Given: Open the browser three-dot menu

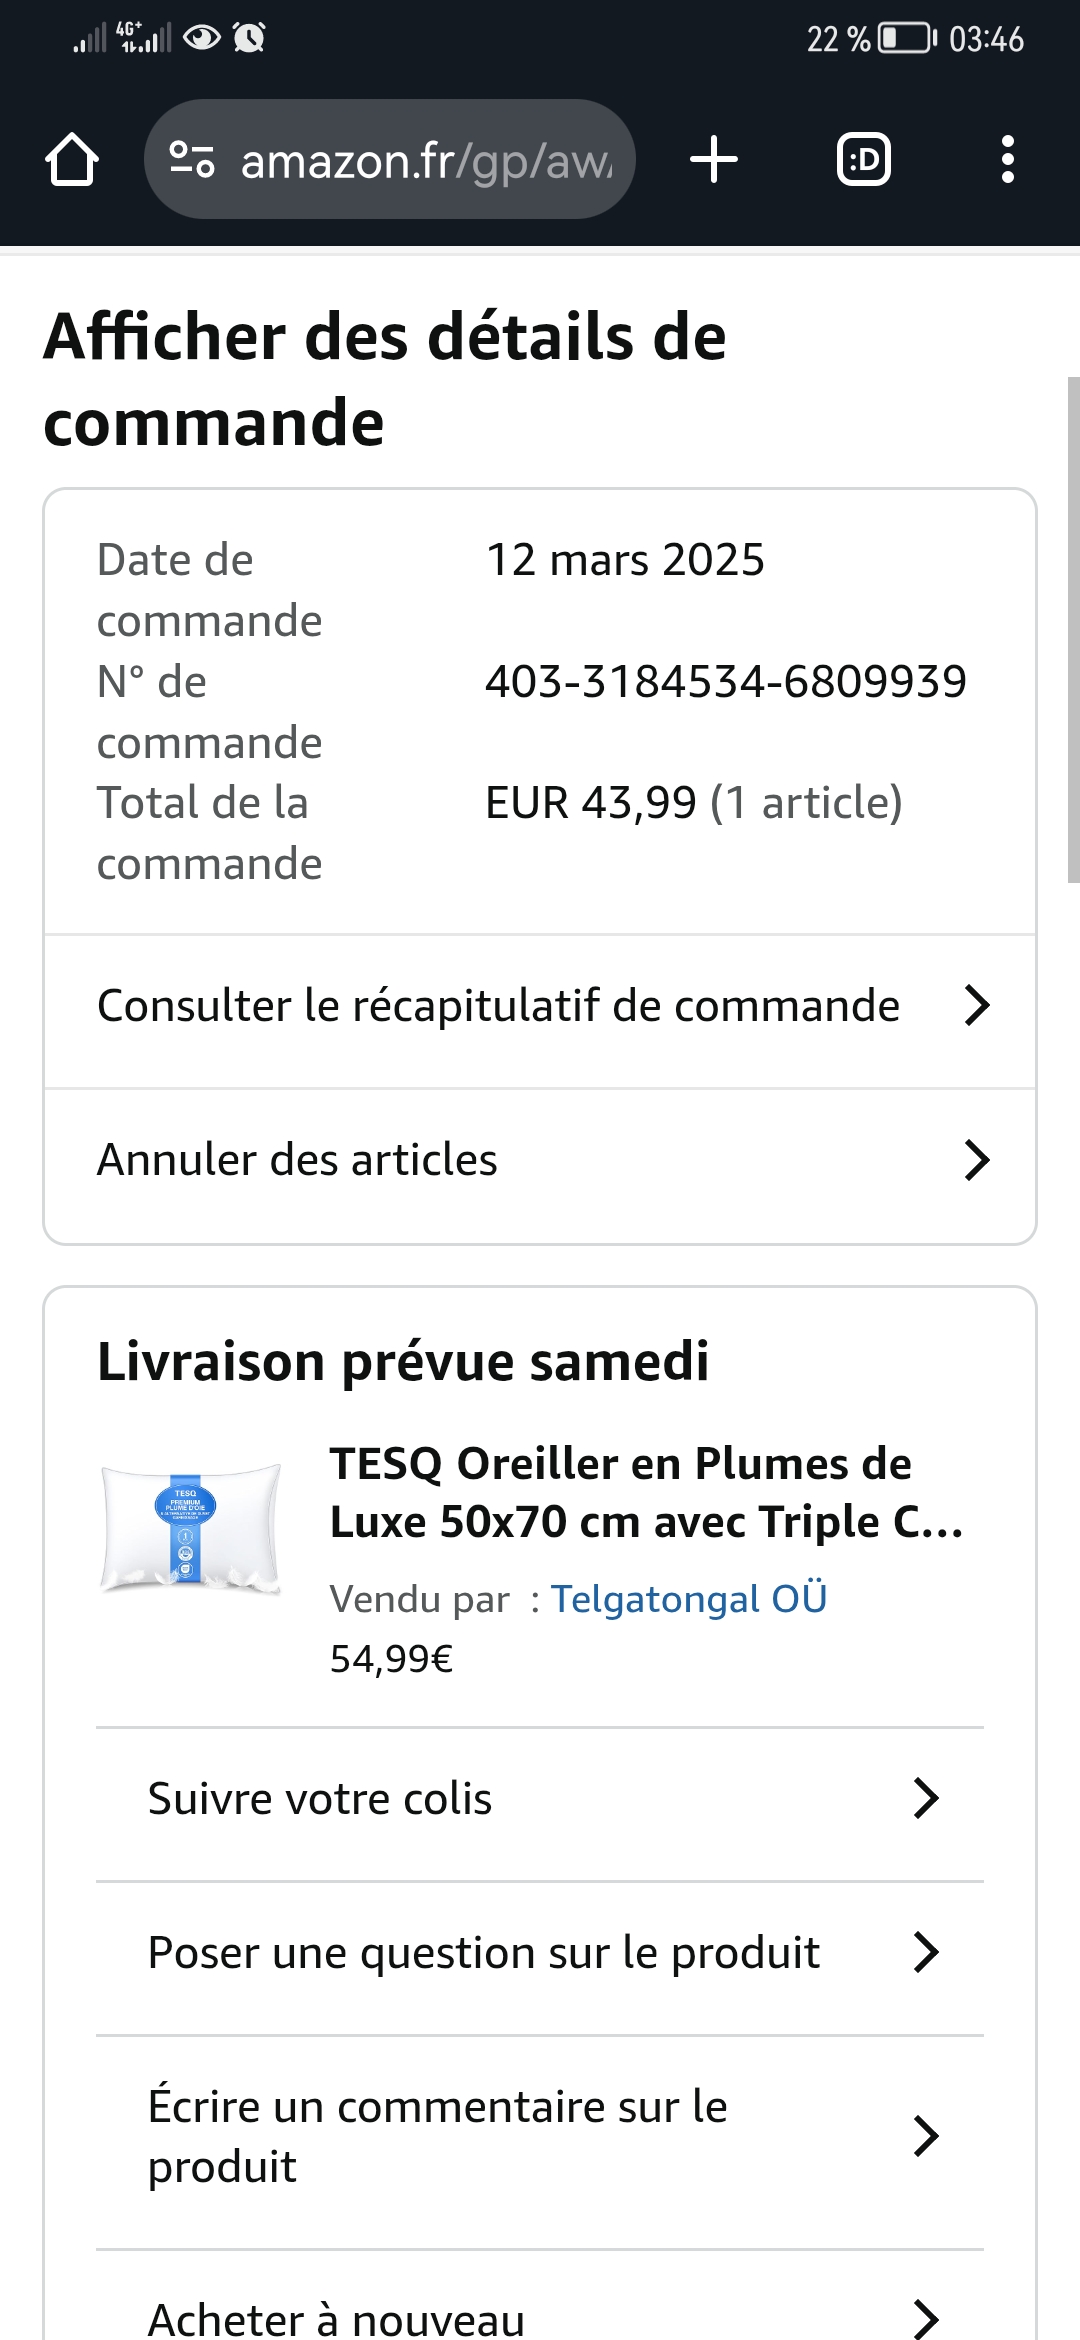Looking at the screenshot, I should click(1007, 160).
